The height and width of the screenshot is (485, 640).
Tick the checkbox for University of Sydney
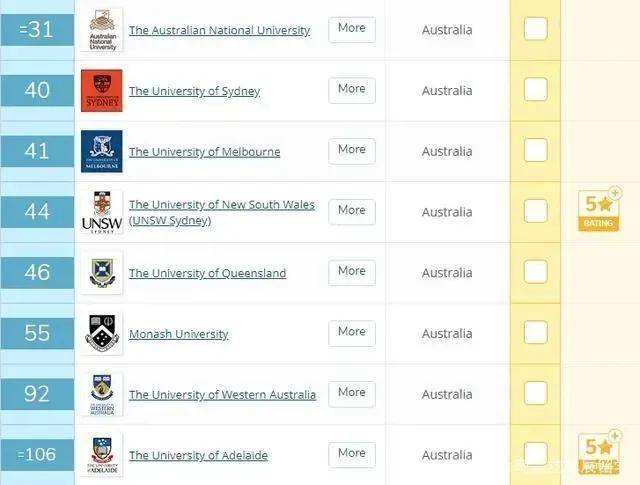point(536,90)
